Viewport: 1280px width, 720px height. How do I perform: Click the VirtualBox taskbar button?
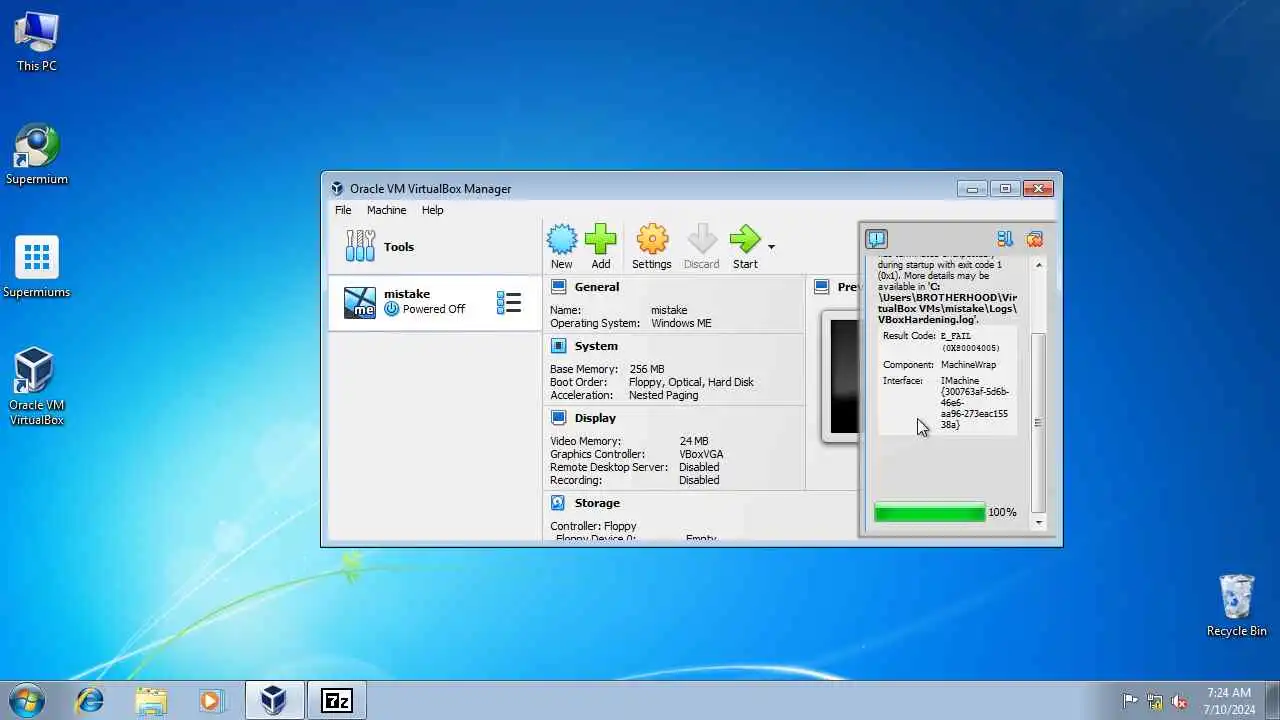click(x=274, y=700)
